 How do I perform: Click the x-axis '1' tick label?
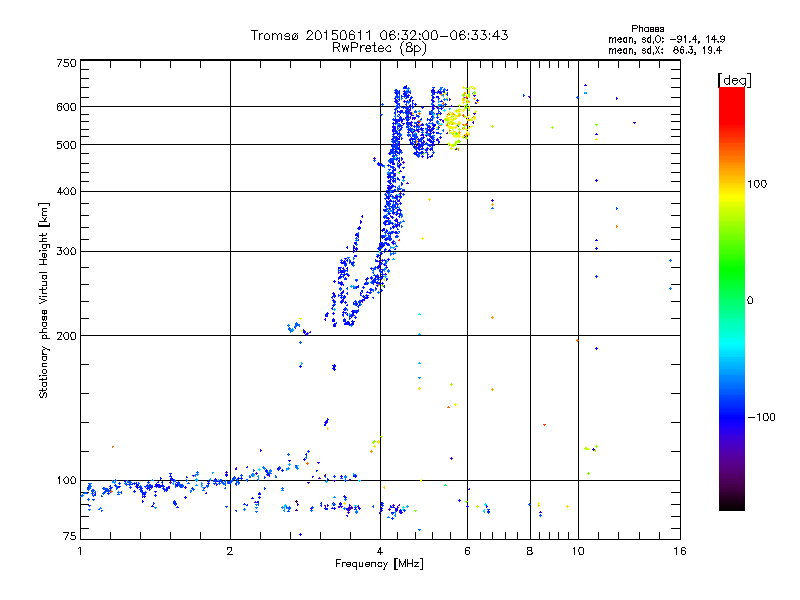tap(80, 551)
